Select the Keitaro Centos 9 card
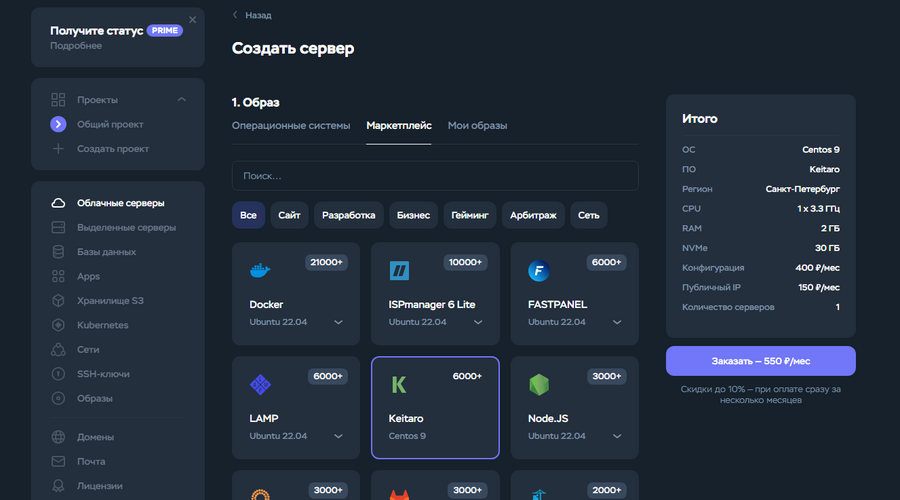 [x=435, y=408]
